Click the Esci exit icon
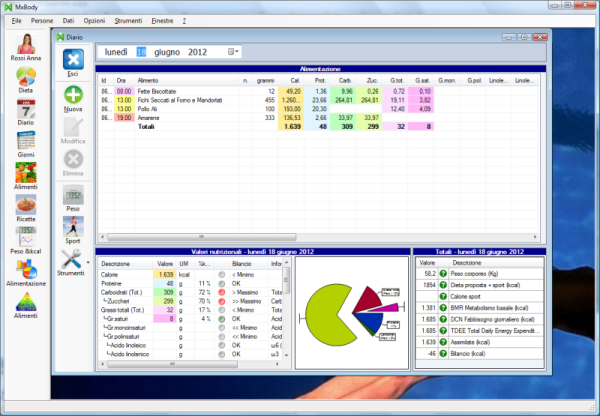 (x=73, y=59)
